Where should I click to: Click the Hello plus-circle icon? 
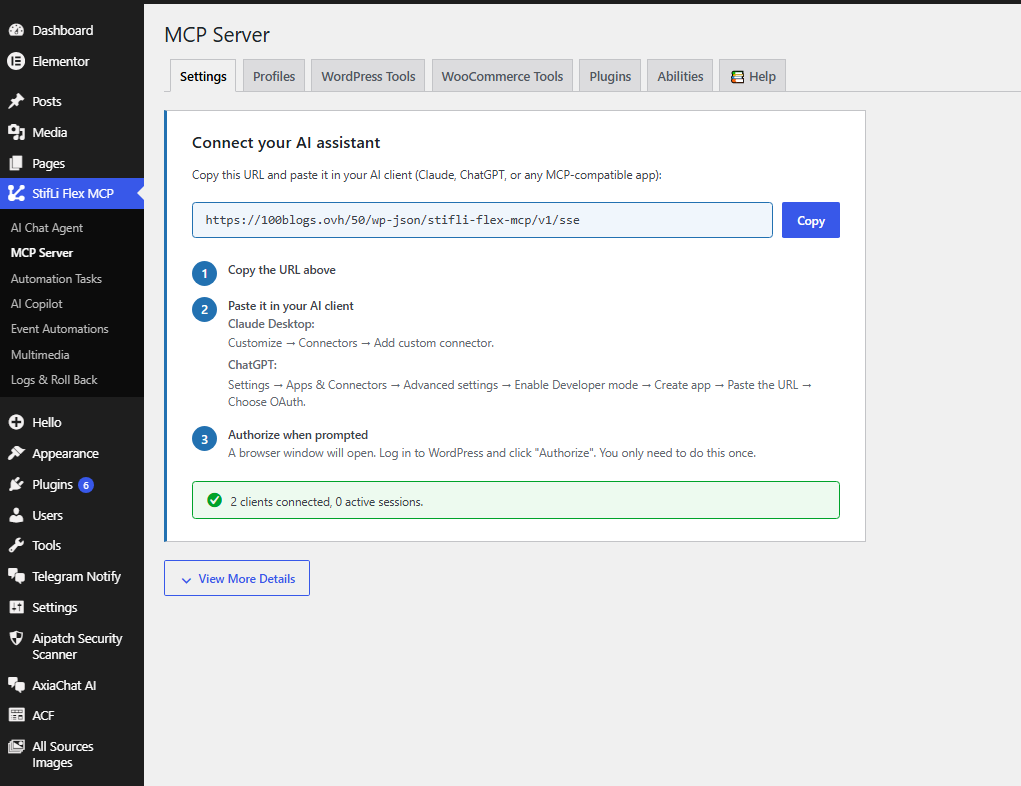(x=16, y=422)
